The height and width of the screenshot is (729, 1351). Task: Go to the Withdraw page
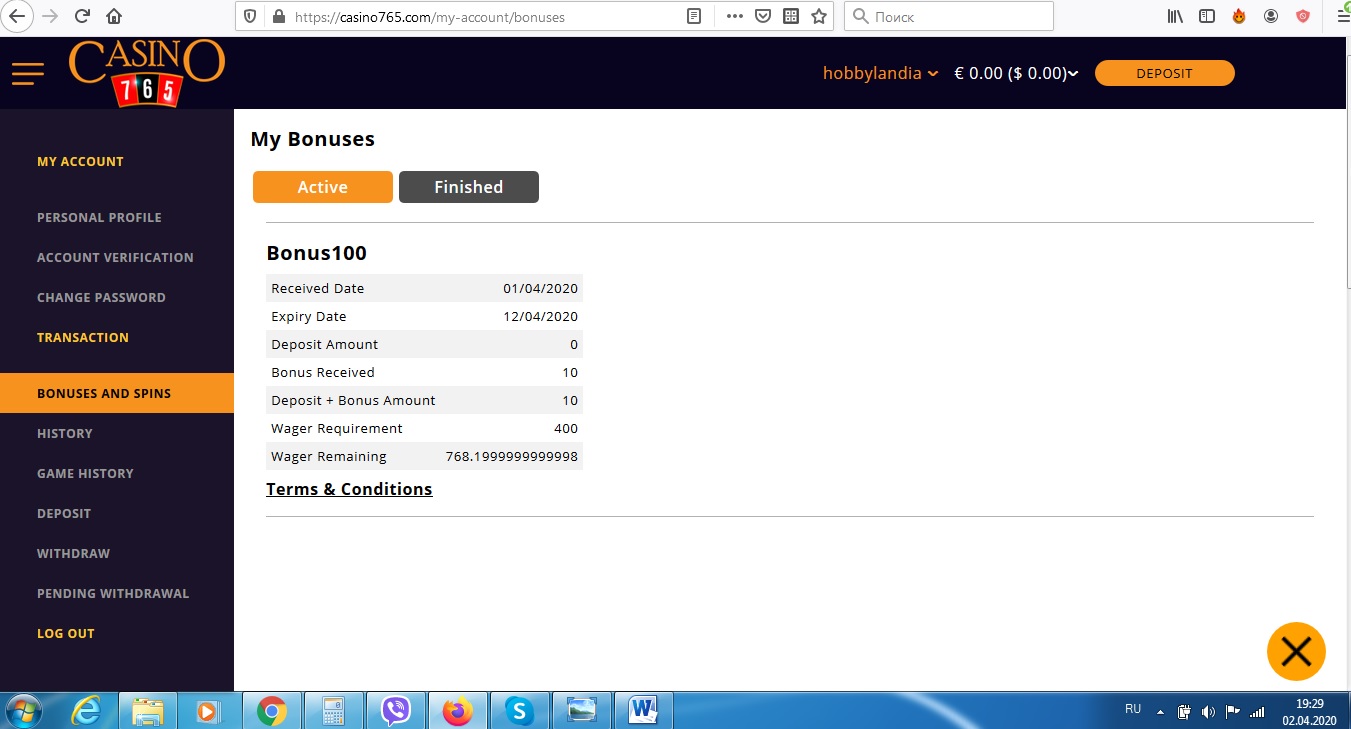74,553
